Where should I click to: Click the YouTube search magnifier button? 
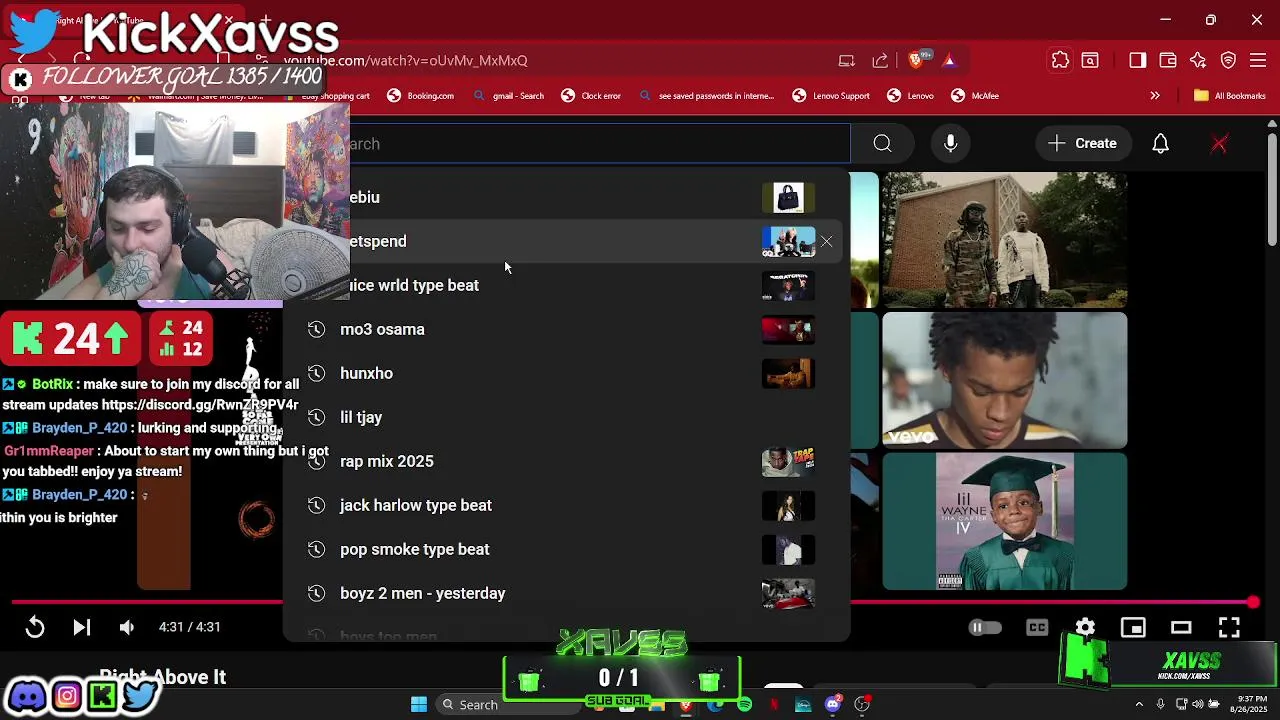click(882, 143)
